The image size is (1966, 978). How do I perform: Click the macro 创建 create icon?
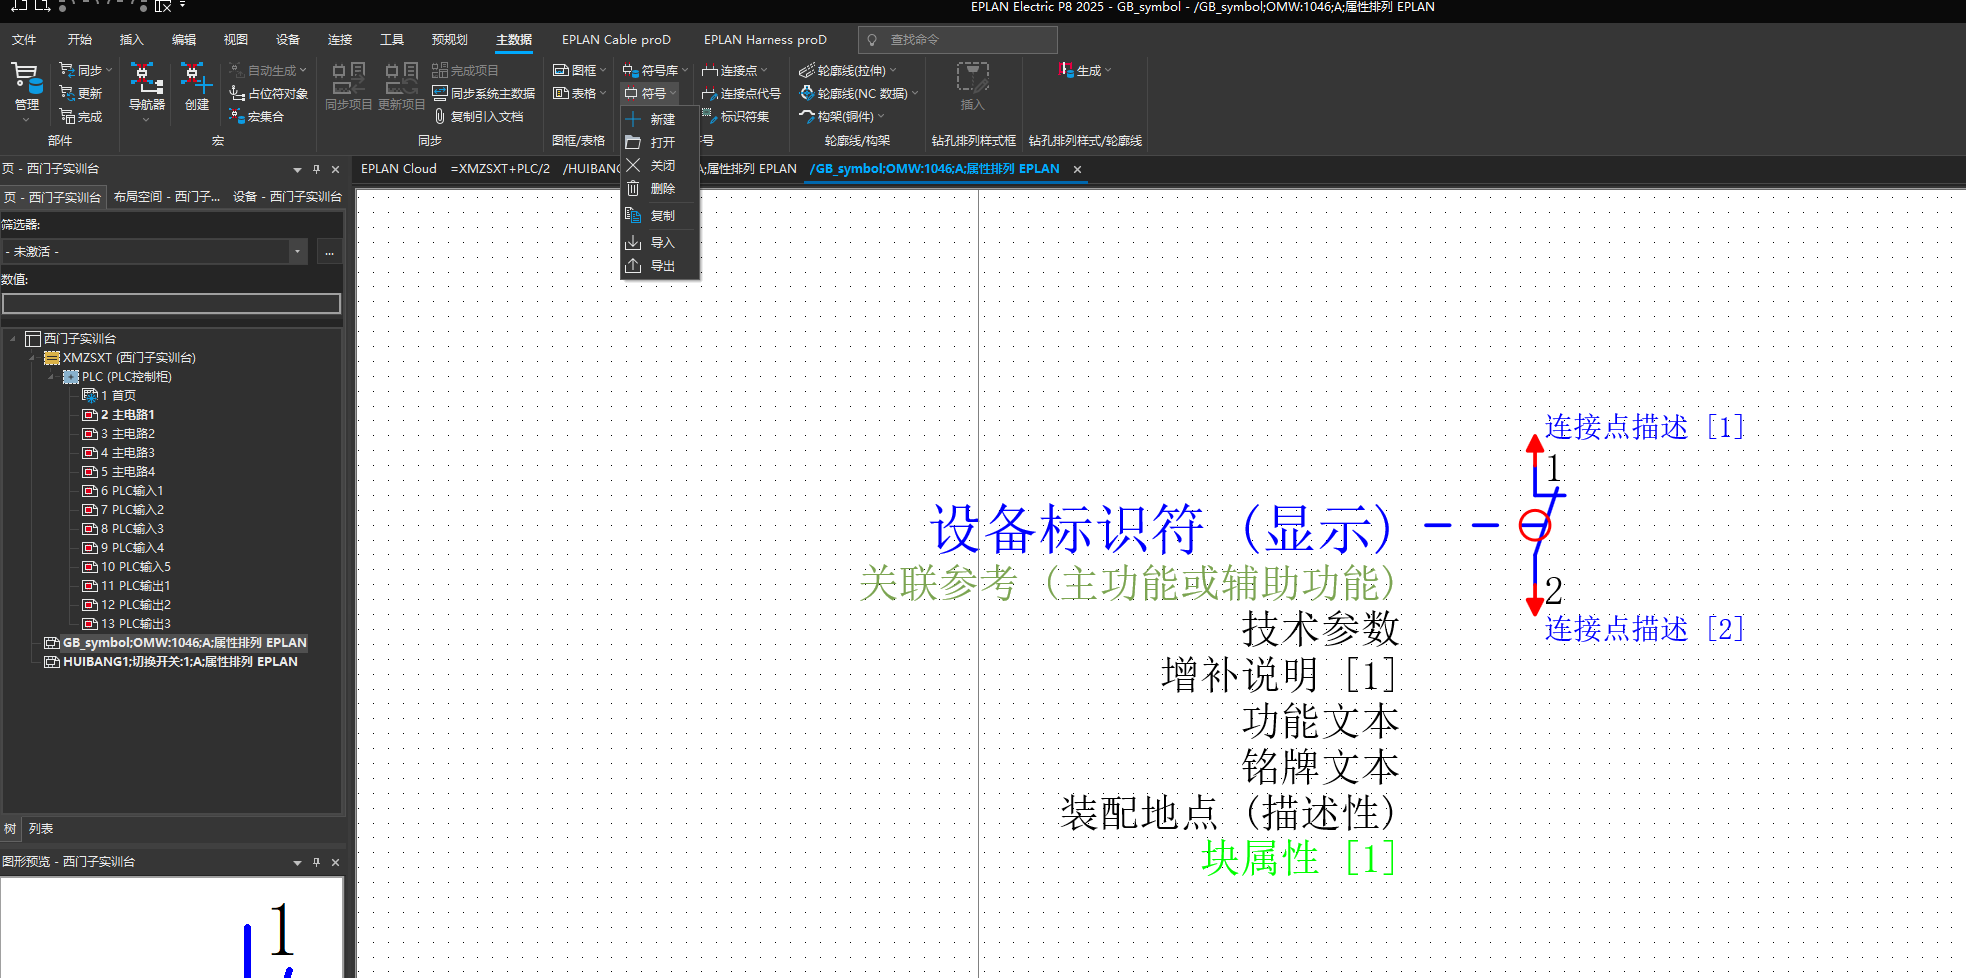point(197,86)
